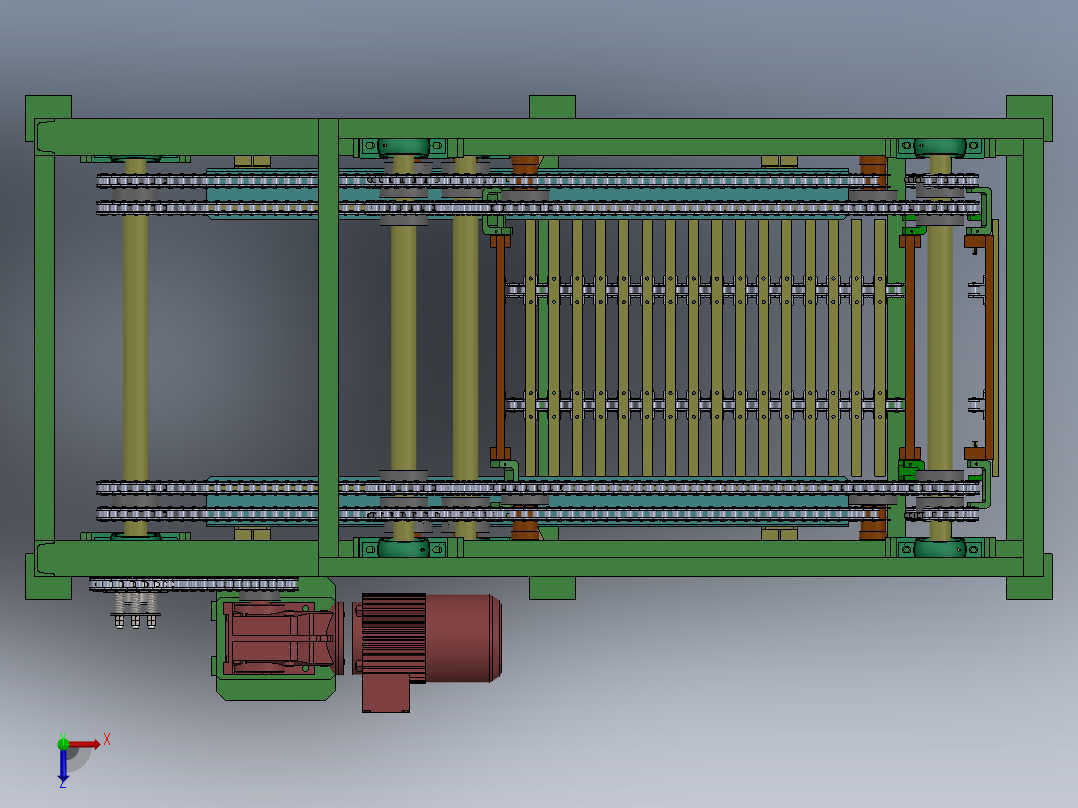Select the top-right teal pillow block bearing

point(940,146)
